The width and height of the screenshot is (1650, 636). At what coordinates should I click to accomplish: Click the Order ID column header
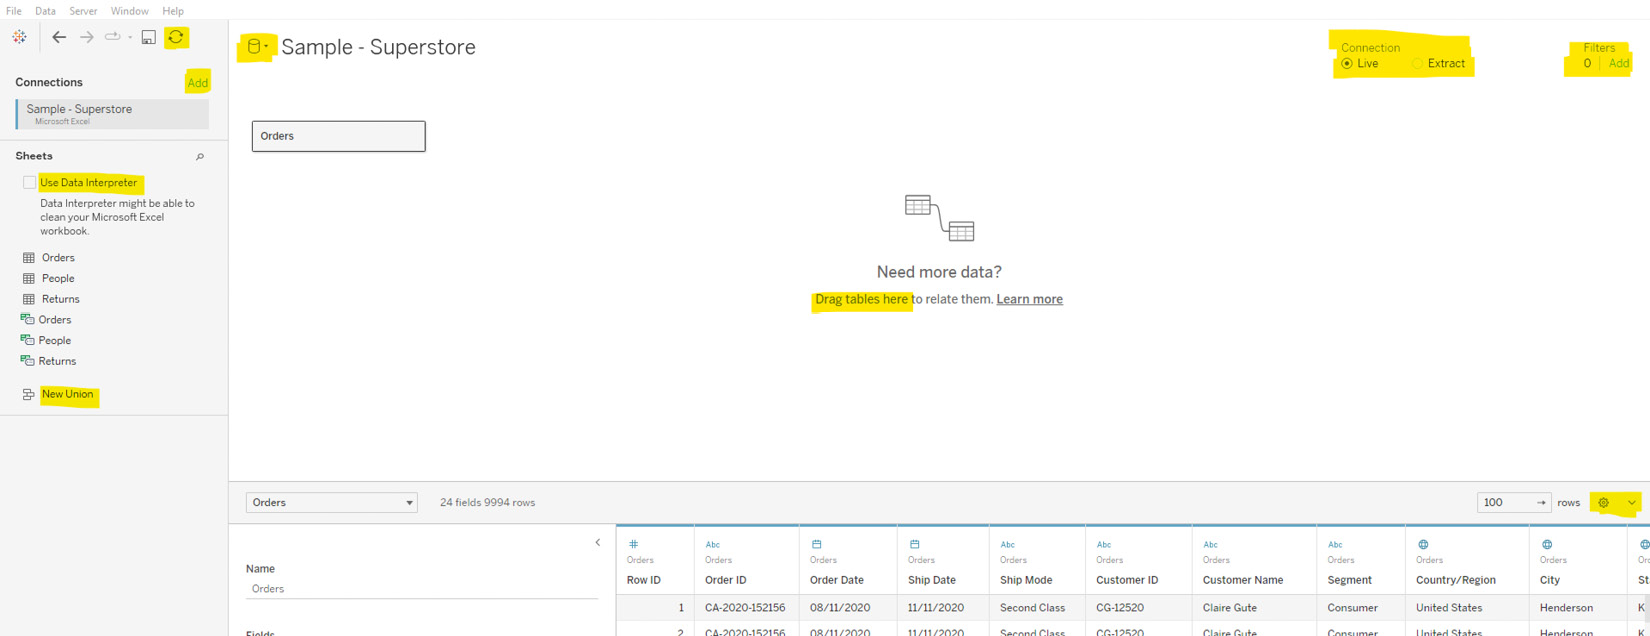726,580
